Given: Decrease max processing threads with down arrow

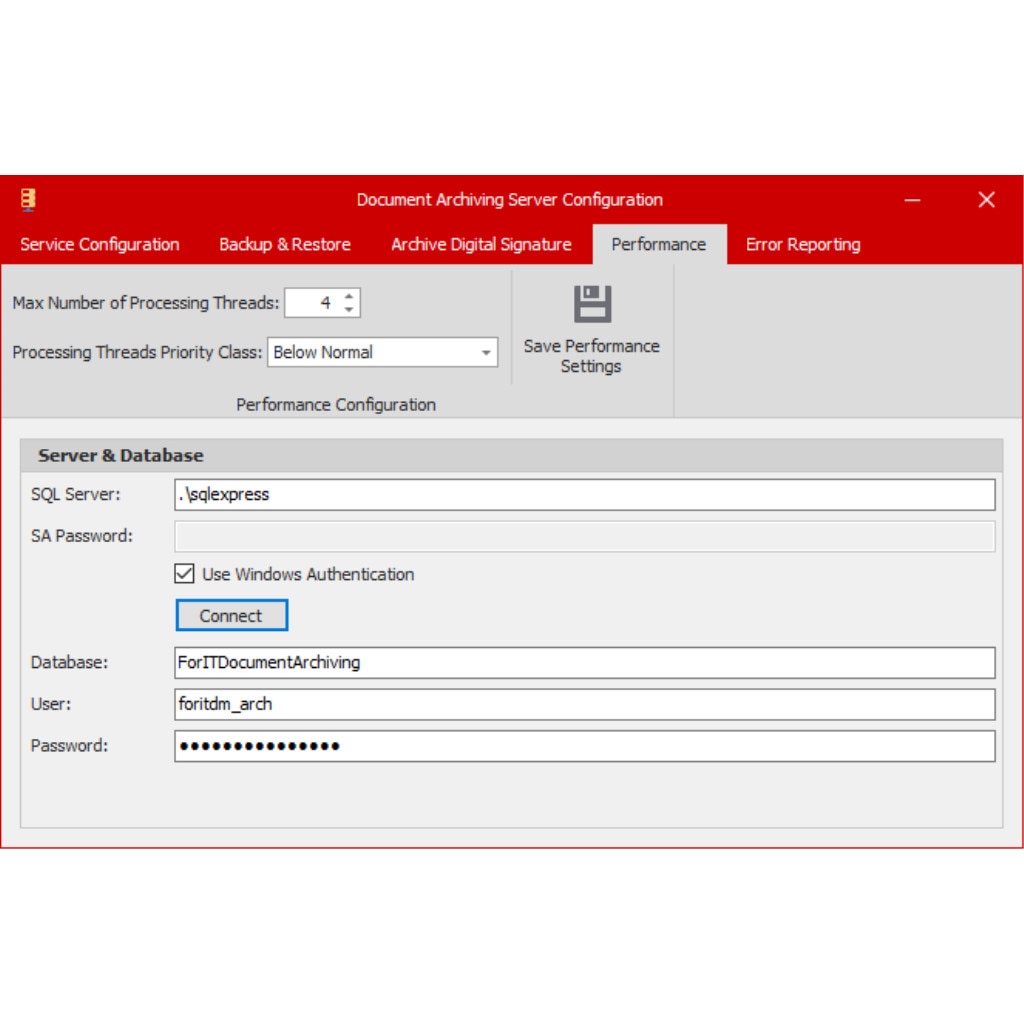Looking at the screenshot, I should [349, 310].
